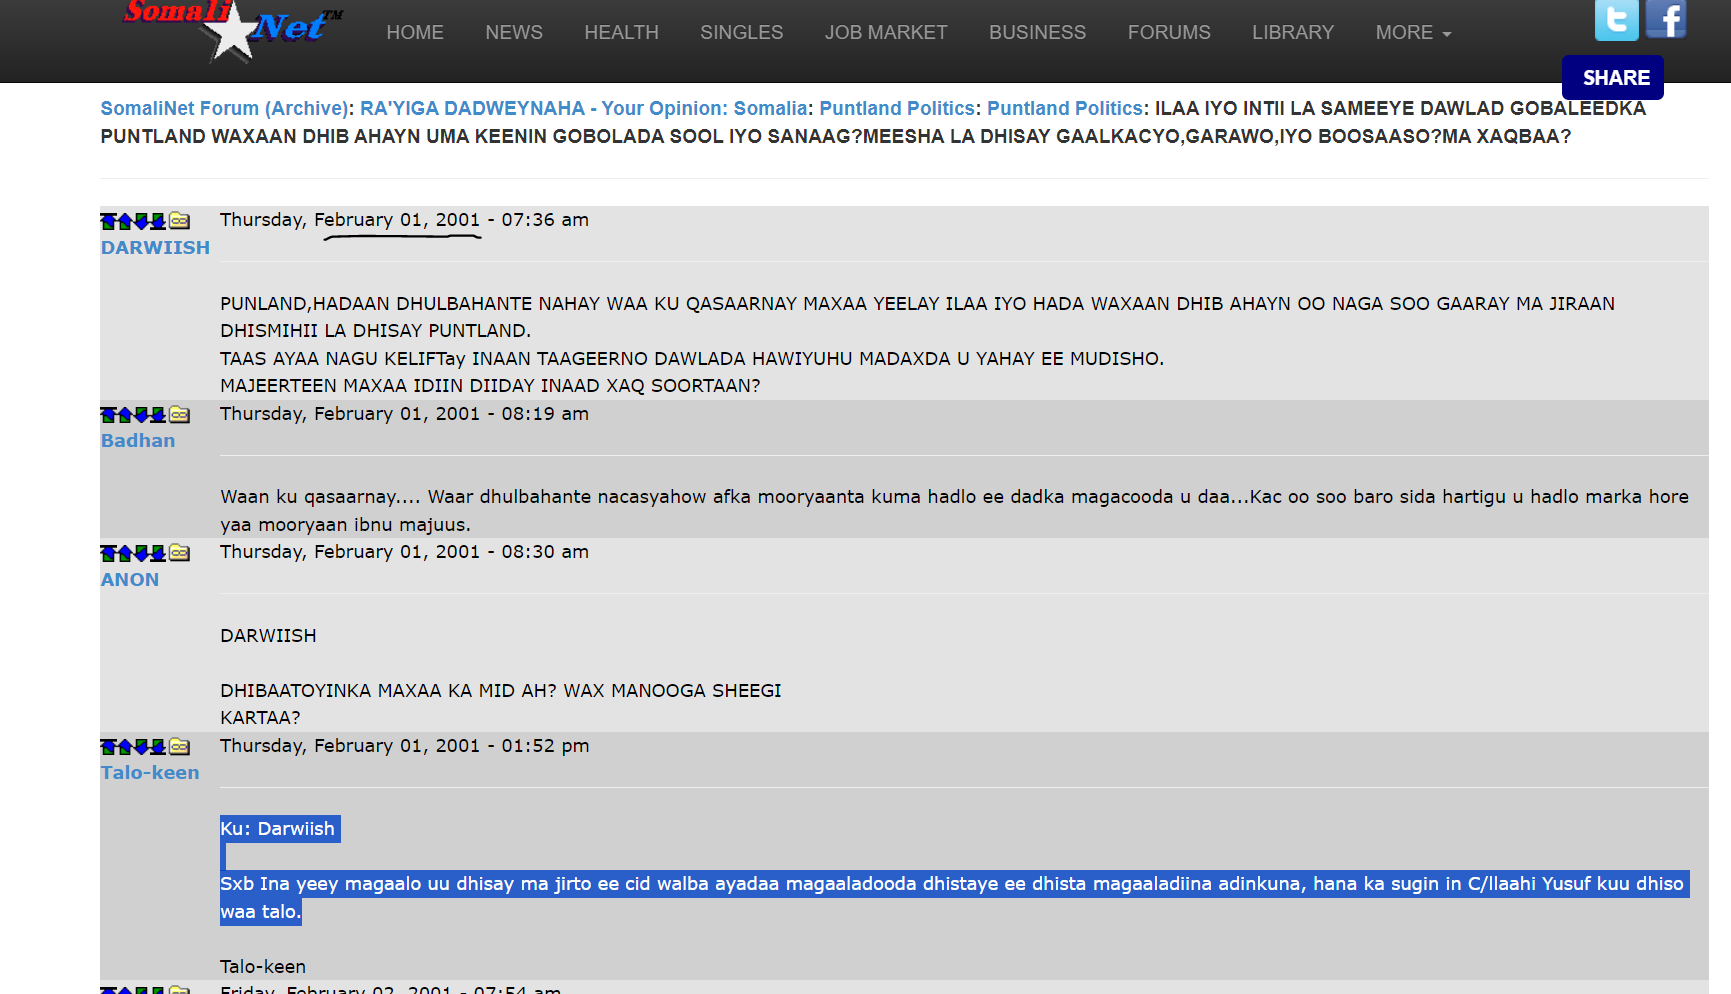Go to next post from ANON post

tap(141, 553)
